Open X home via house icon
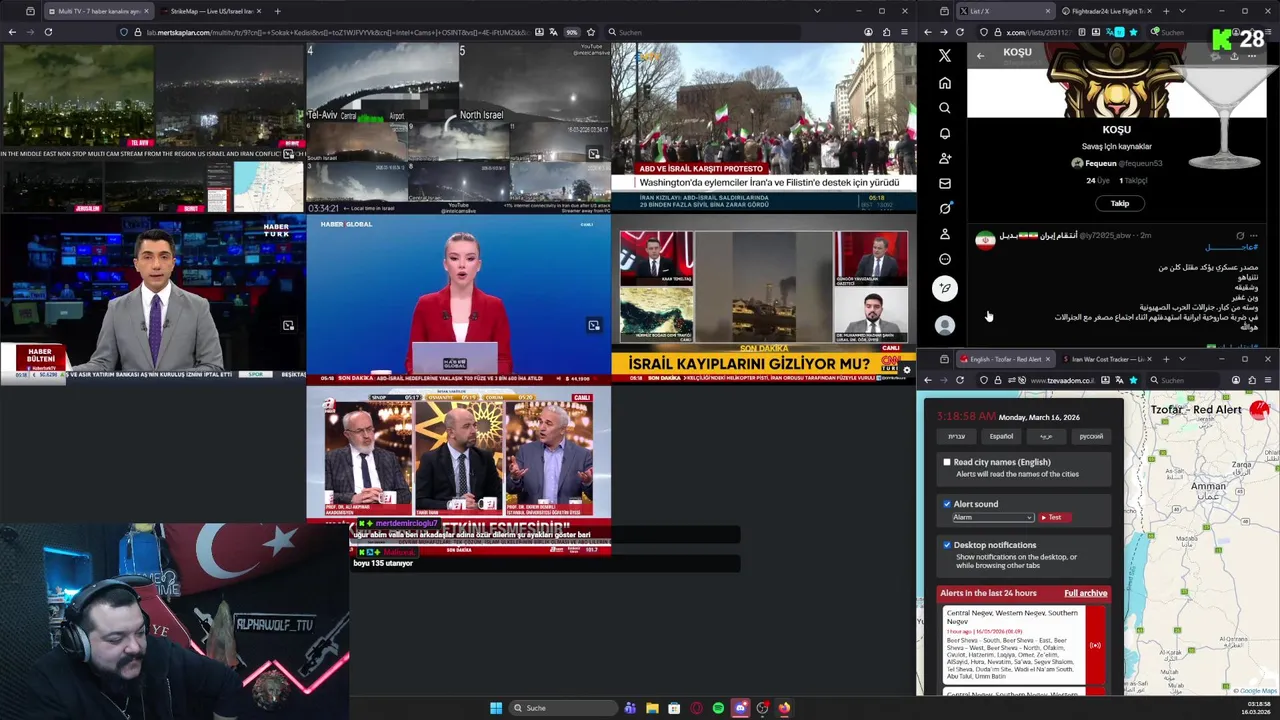Screen dimensions: 1280x720 (x=945, y=83)
